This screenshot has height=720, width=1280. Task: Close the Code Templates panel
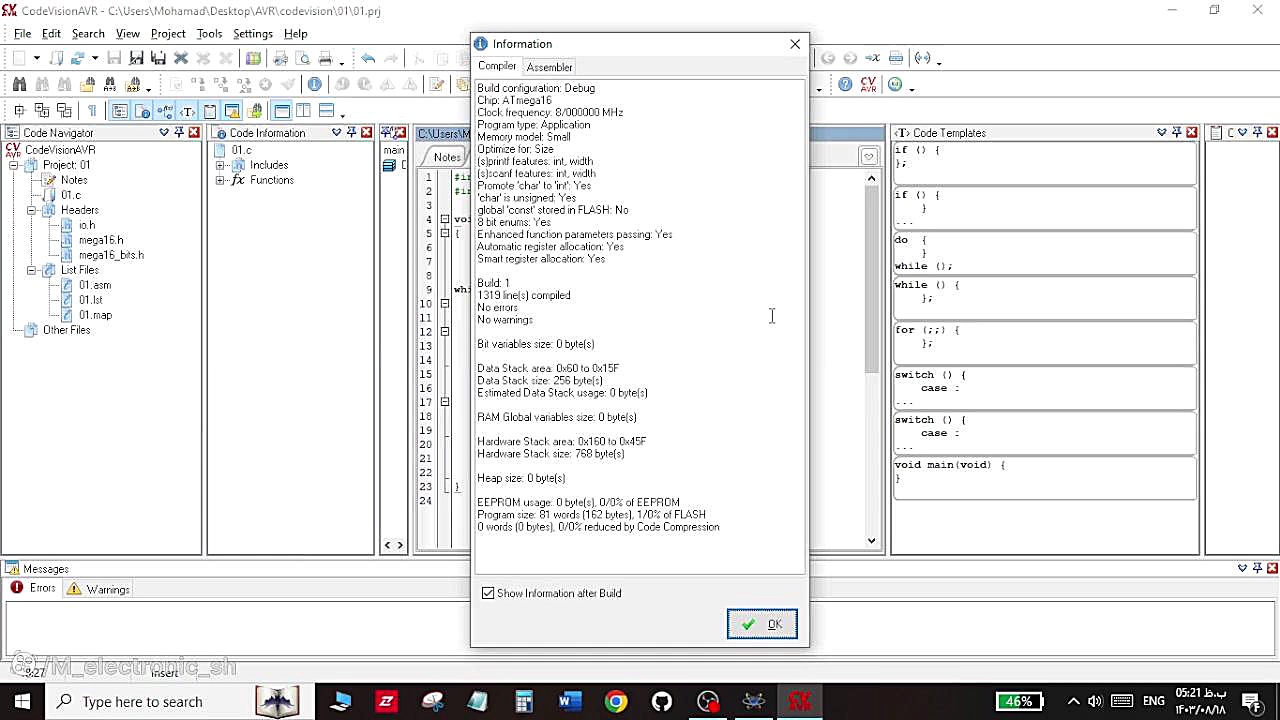click(x=1191, y=133)
